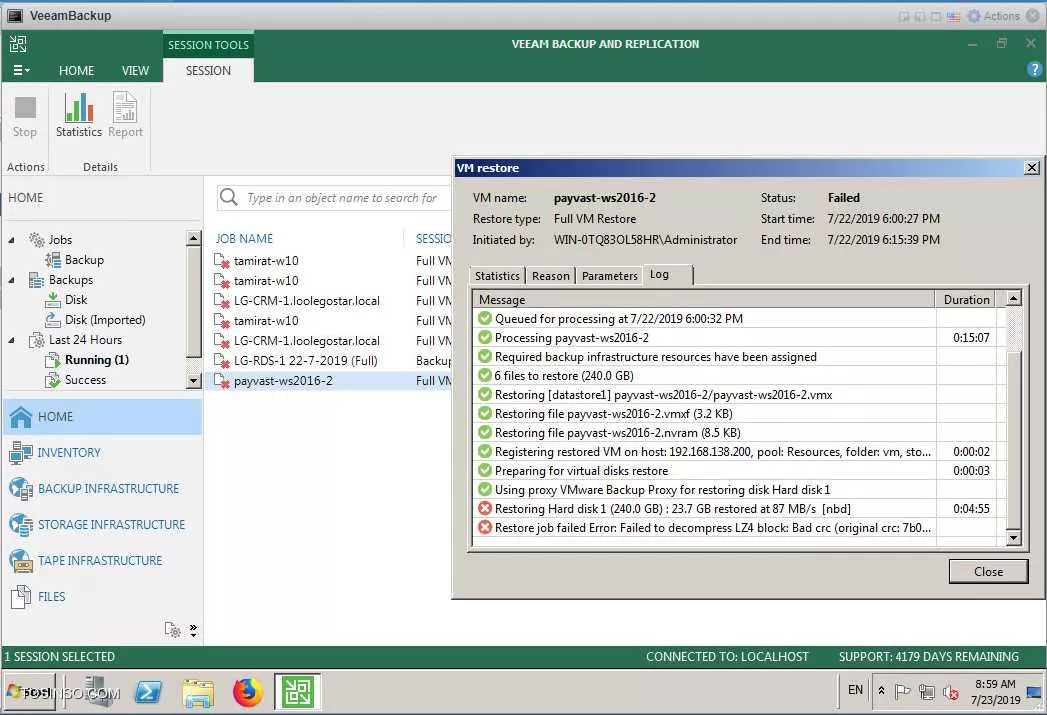Image resolution: width=1047 pixels, height=715 pixels.
Task: Collapse the Jobs tree node
Action: tap(11, 240)
